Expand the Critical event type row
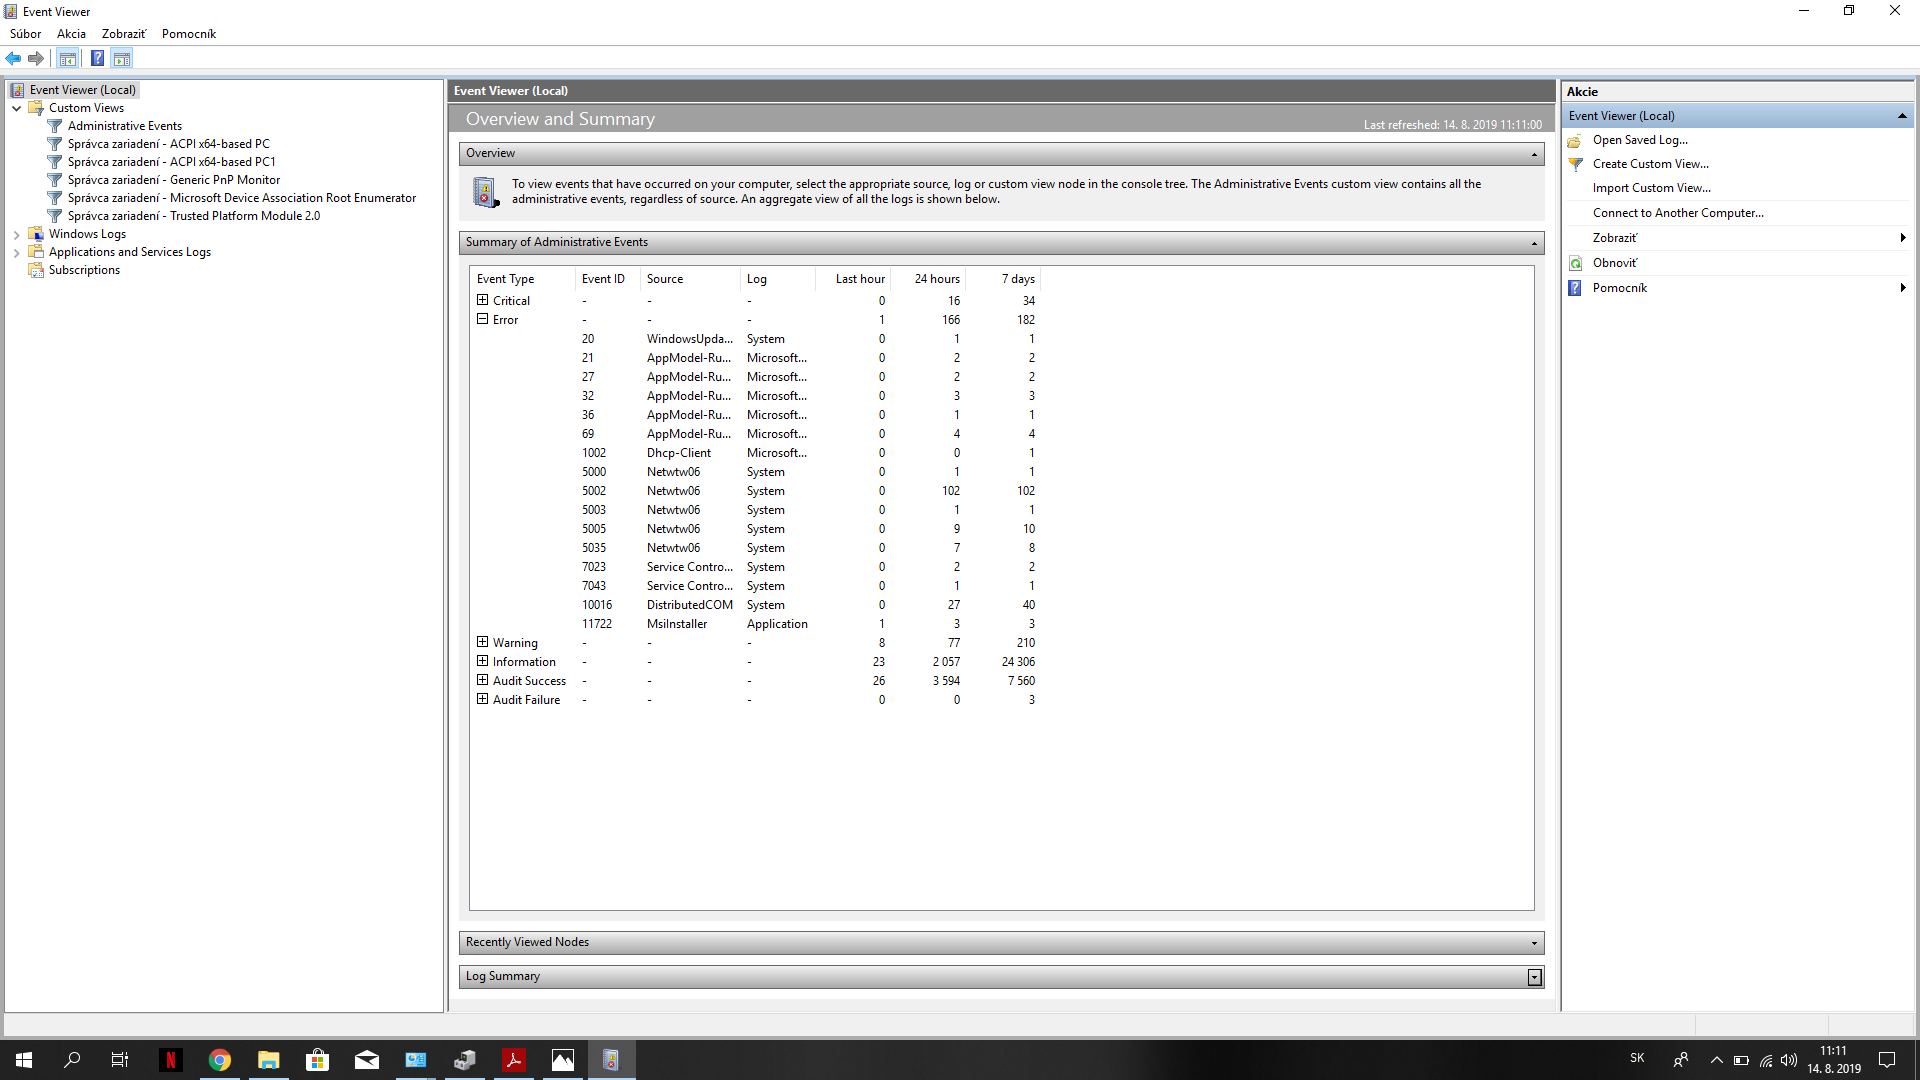The height and width of the screenshot is (1080, 1920). 483,300
